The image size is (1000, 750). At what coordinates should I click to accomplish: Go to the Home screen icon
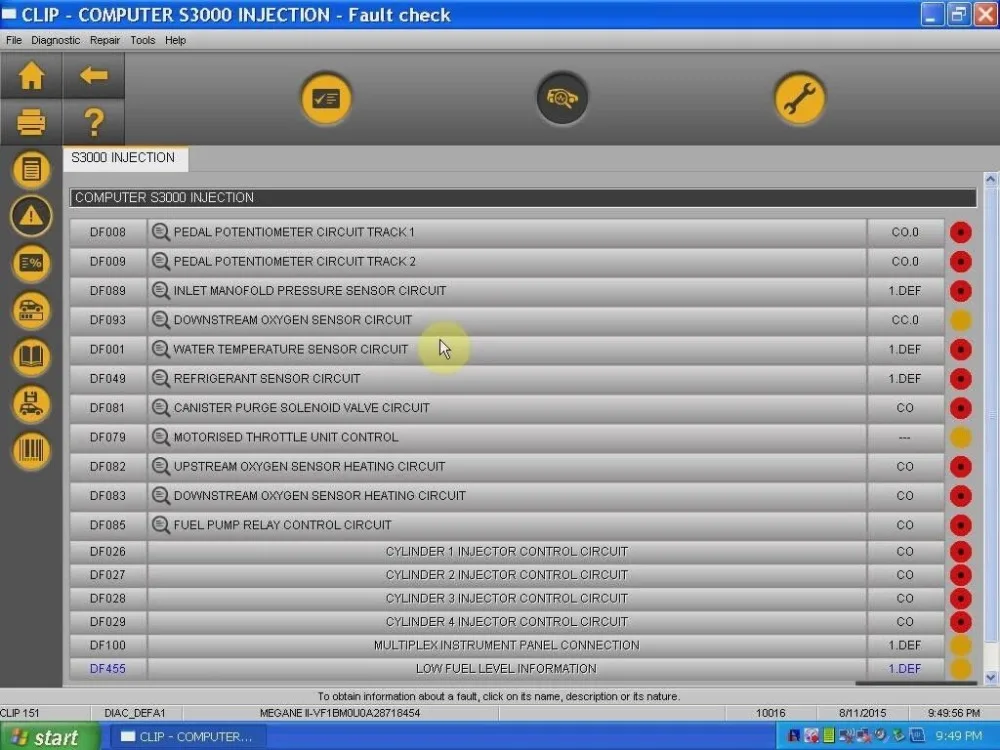pos(31,76)
